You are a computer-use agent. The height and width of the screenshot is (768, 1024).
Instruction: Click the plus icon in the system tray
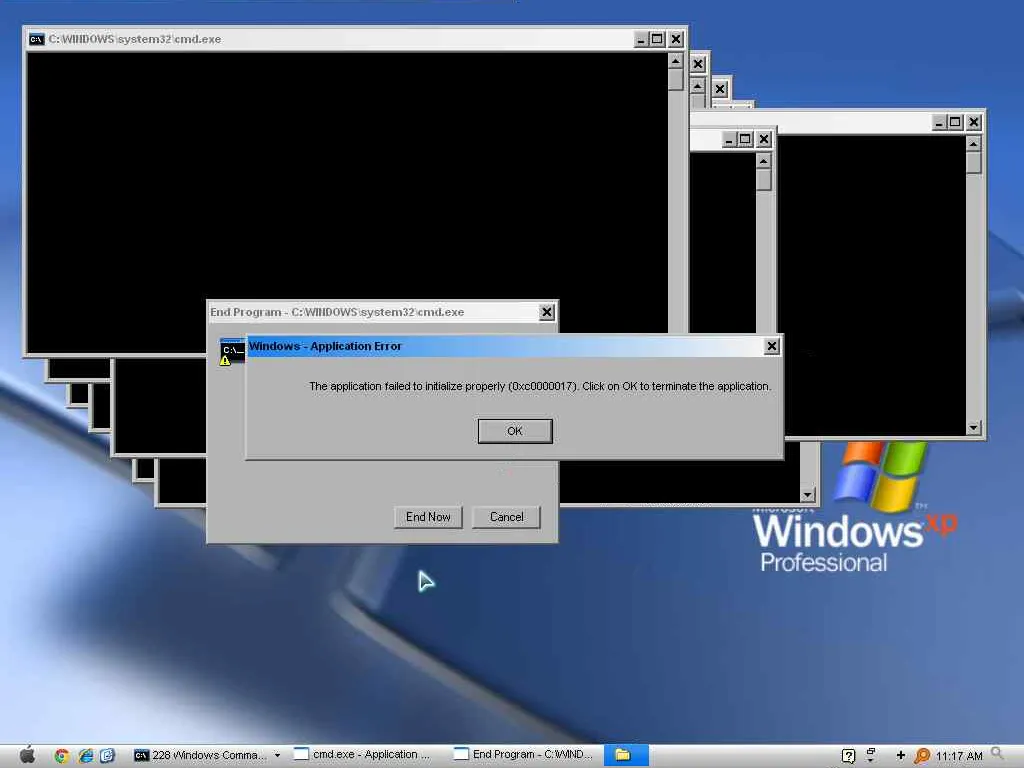point(901,756)
